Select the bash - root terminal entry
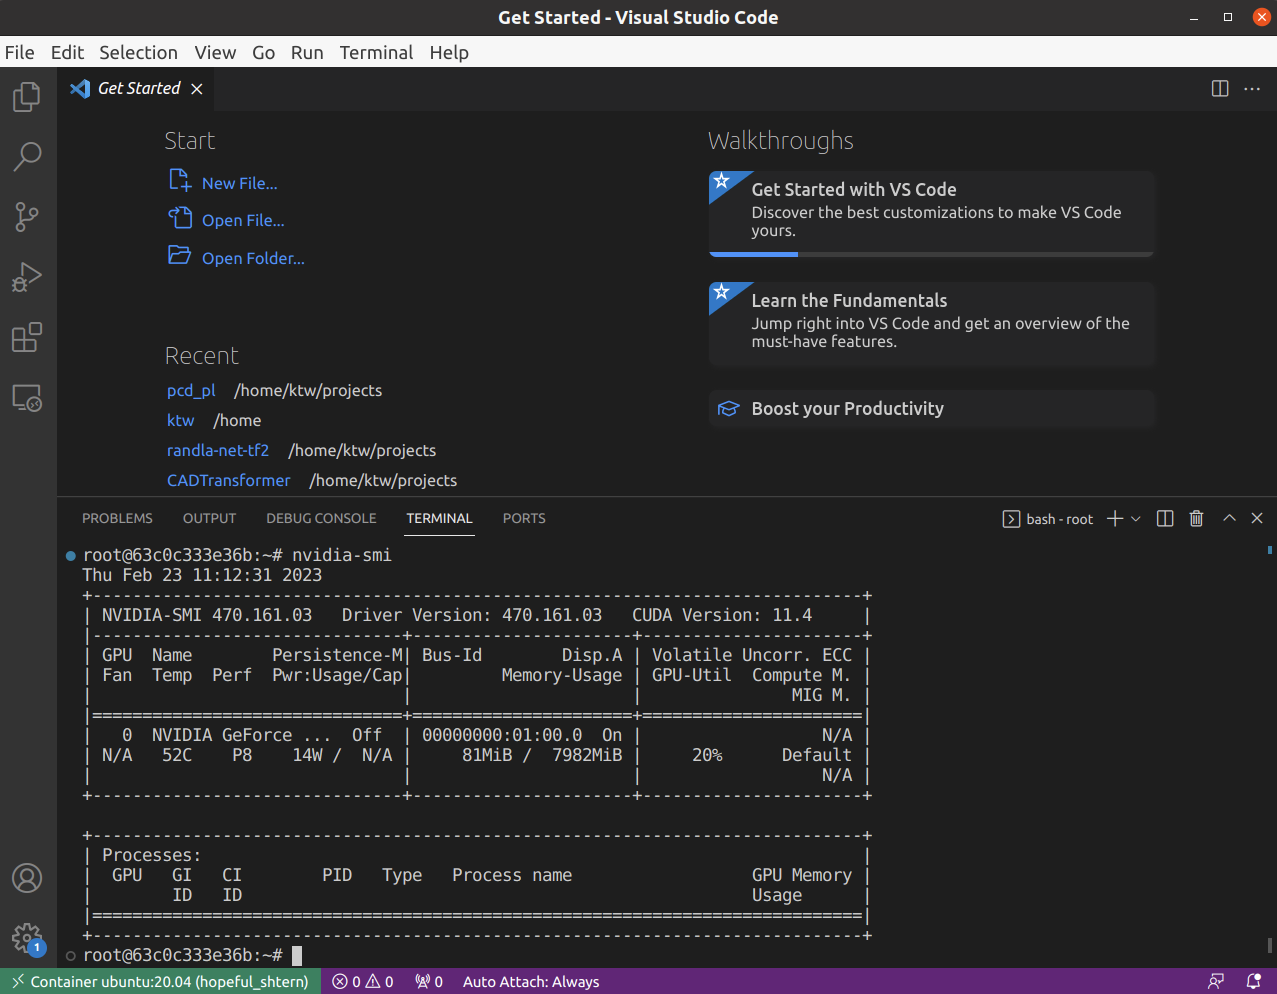The height and width of the screenshot is (994, 1277). click(1048, 519)
